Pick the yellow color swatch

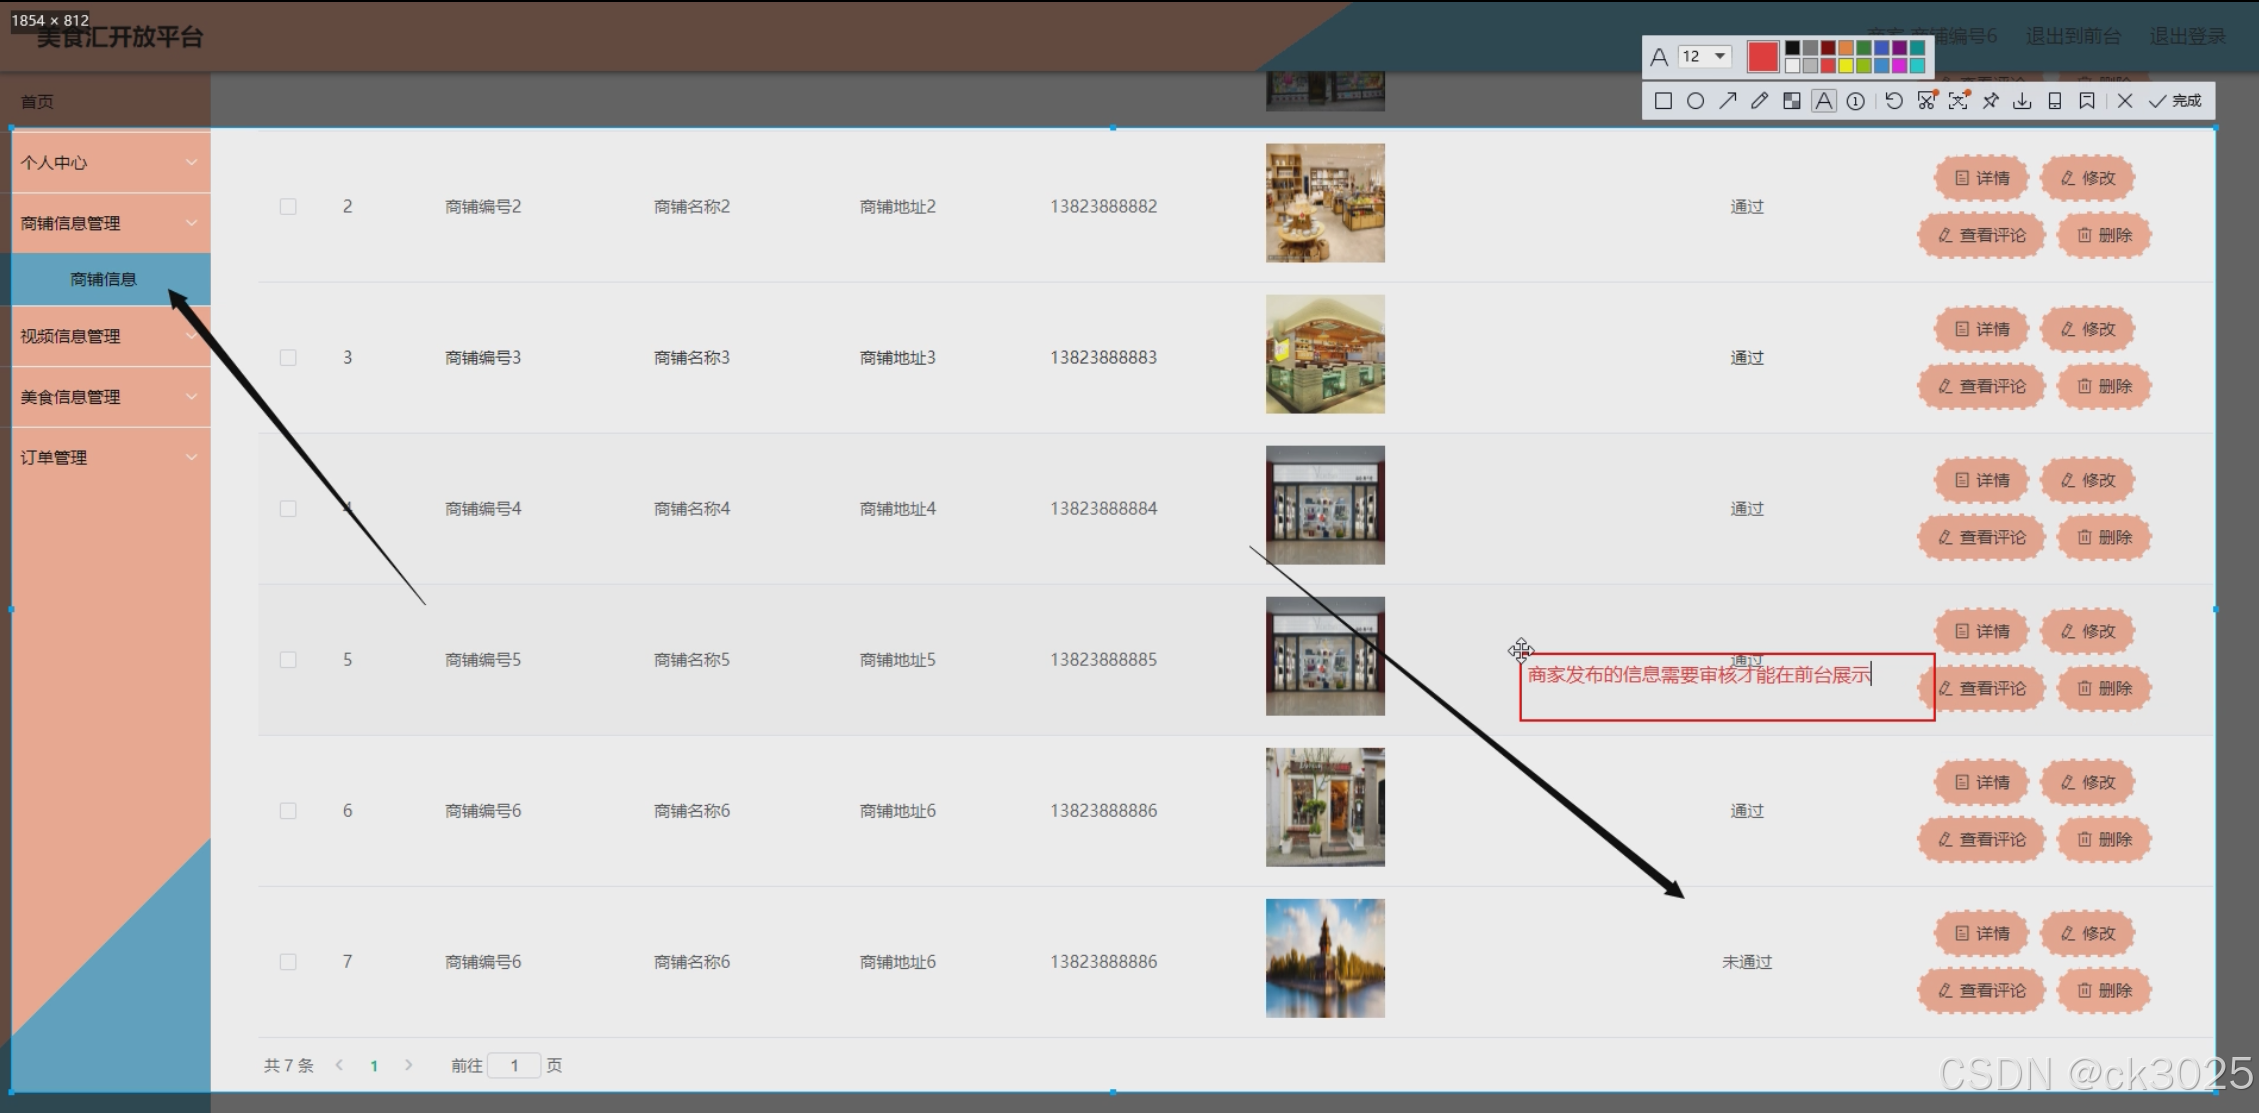tap(1846, 66)
